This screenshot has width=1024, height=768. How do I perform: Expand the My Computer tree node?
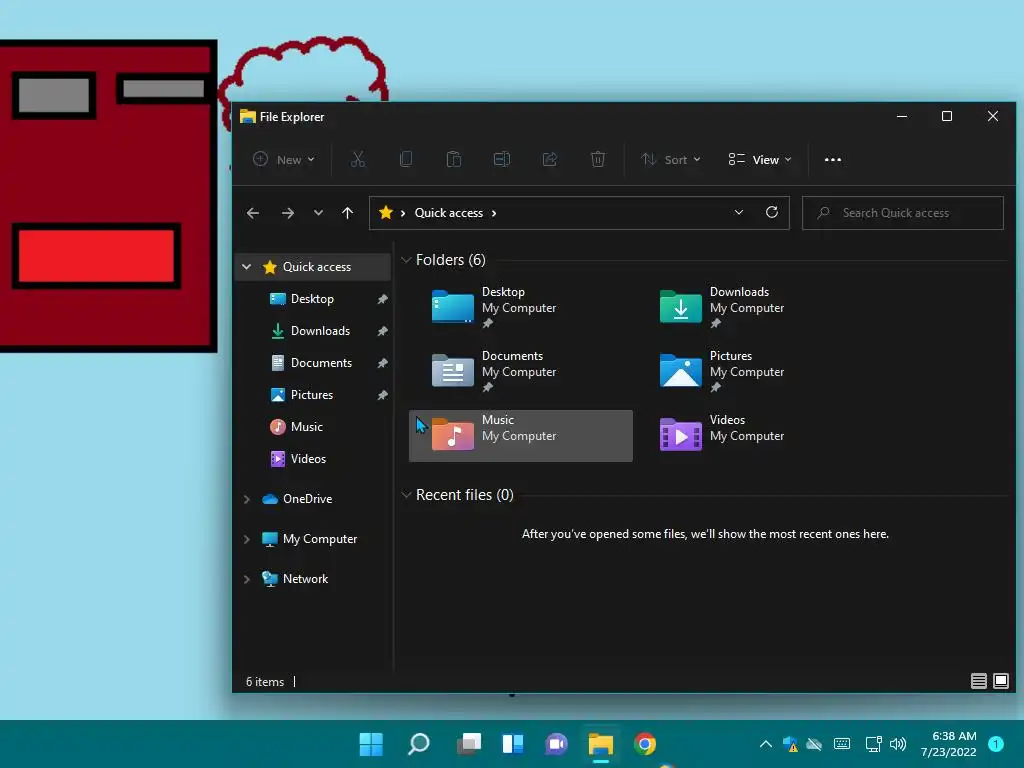click(x=247, y=539)
